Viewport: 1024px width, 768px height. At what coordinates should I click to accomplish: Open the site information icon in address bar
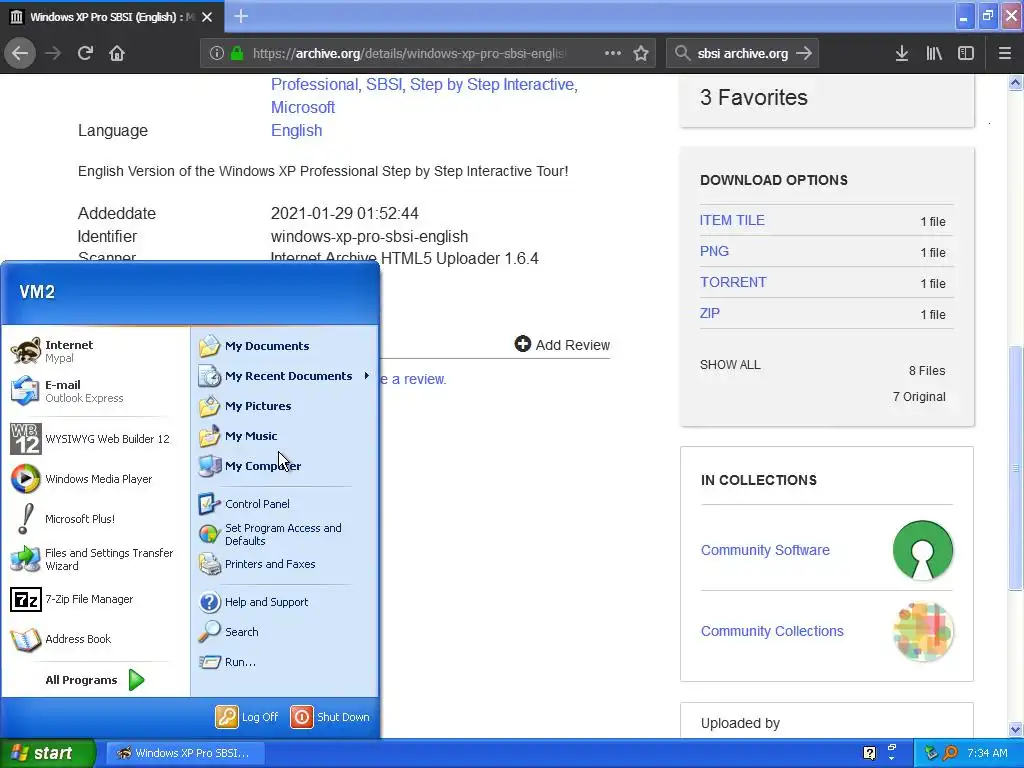tap(217, 53)
